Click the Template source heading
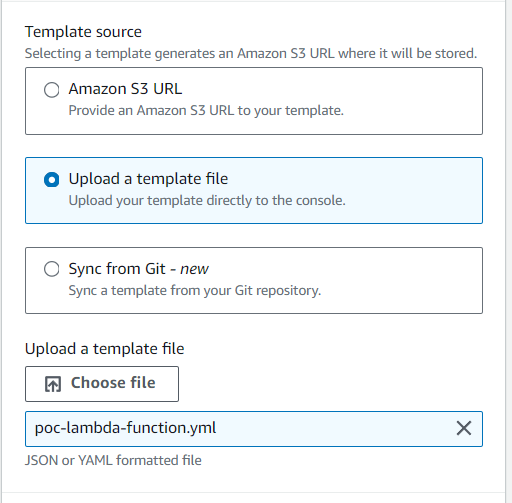The width and height of the screenshot is (512, 503). 83,32
